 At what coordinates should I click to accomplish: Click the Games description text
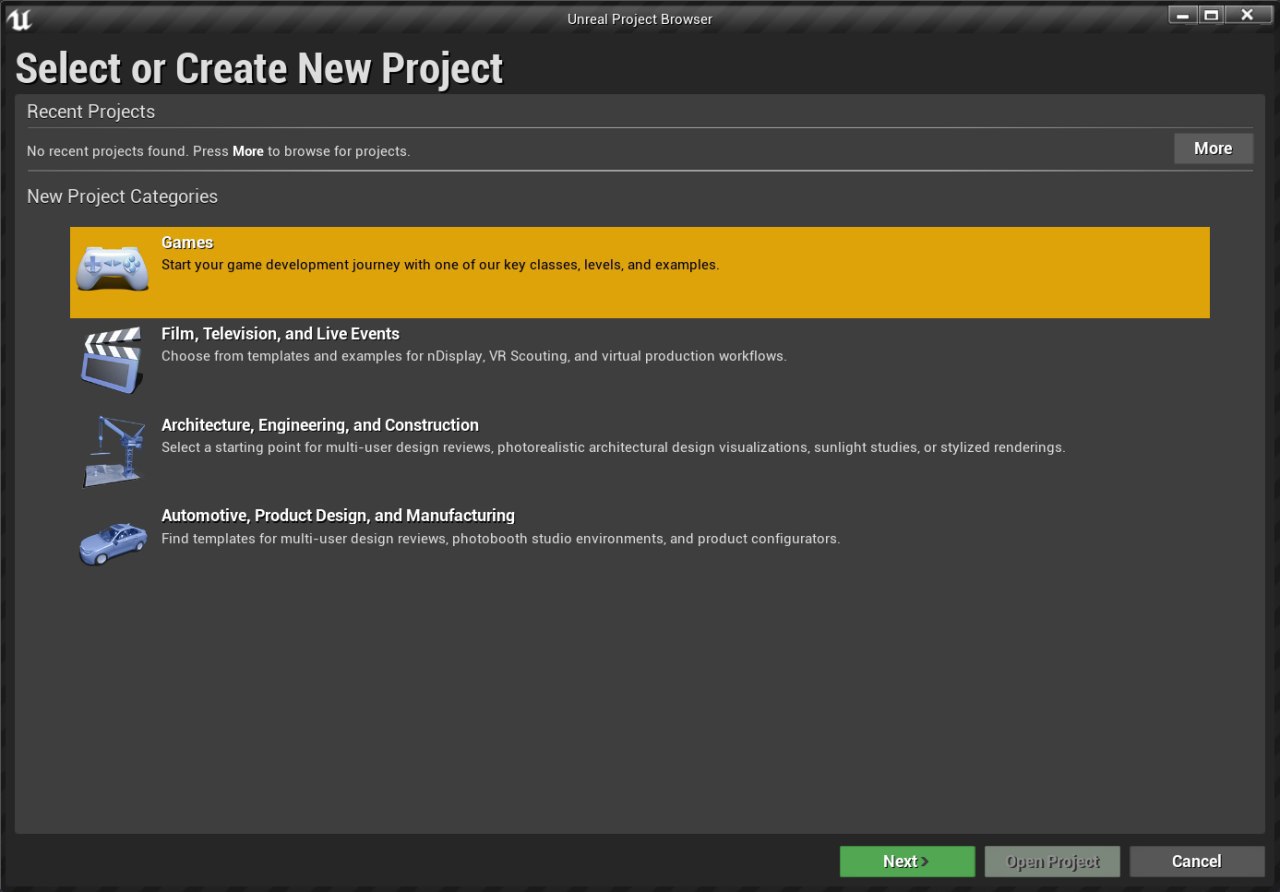[x=440, y=265]
